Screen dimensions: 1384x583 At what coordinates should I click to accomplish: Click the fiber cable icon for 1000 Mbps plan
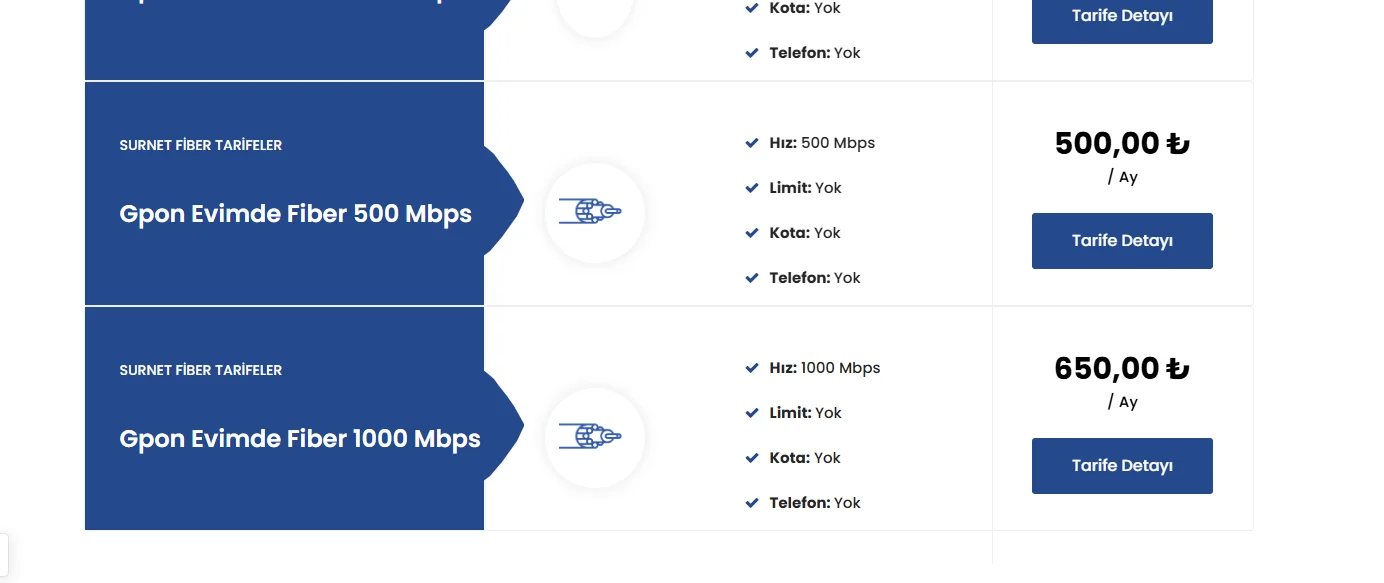[x=591, y=437]
